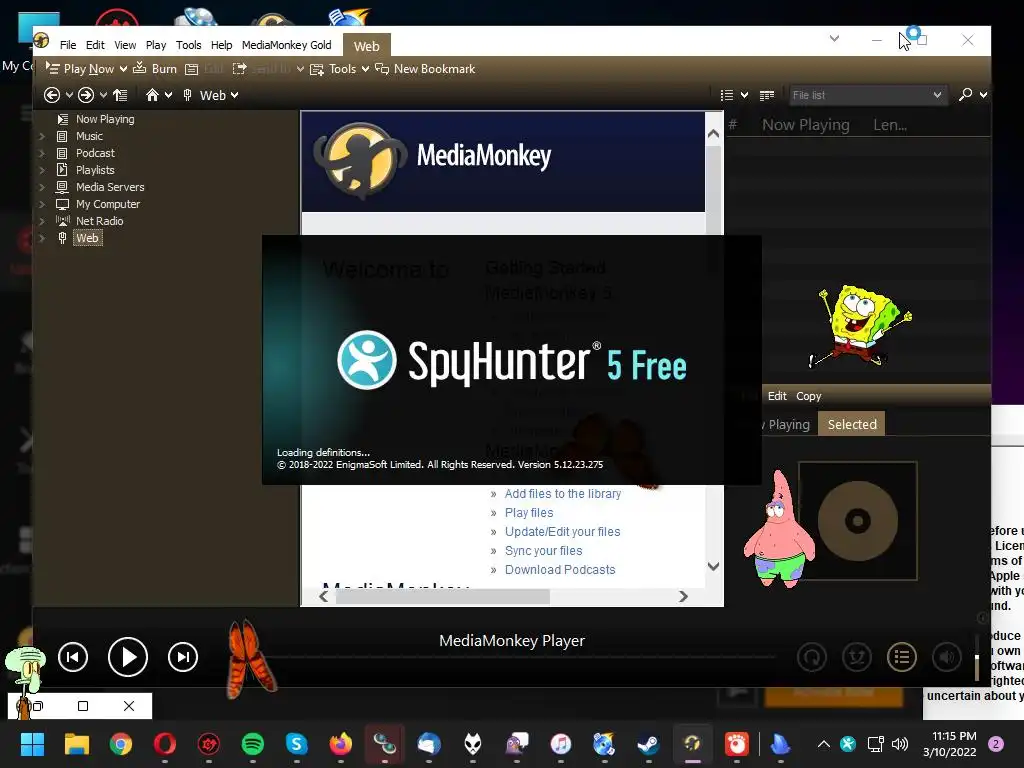Click the web page horizontal scrollbar
Image resolution: width=1024 pixels, height=768 pixels.
click(443, 596)
